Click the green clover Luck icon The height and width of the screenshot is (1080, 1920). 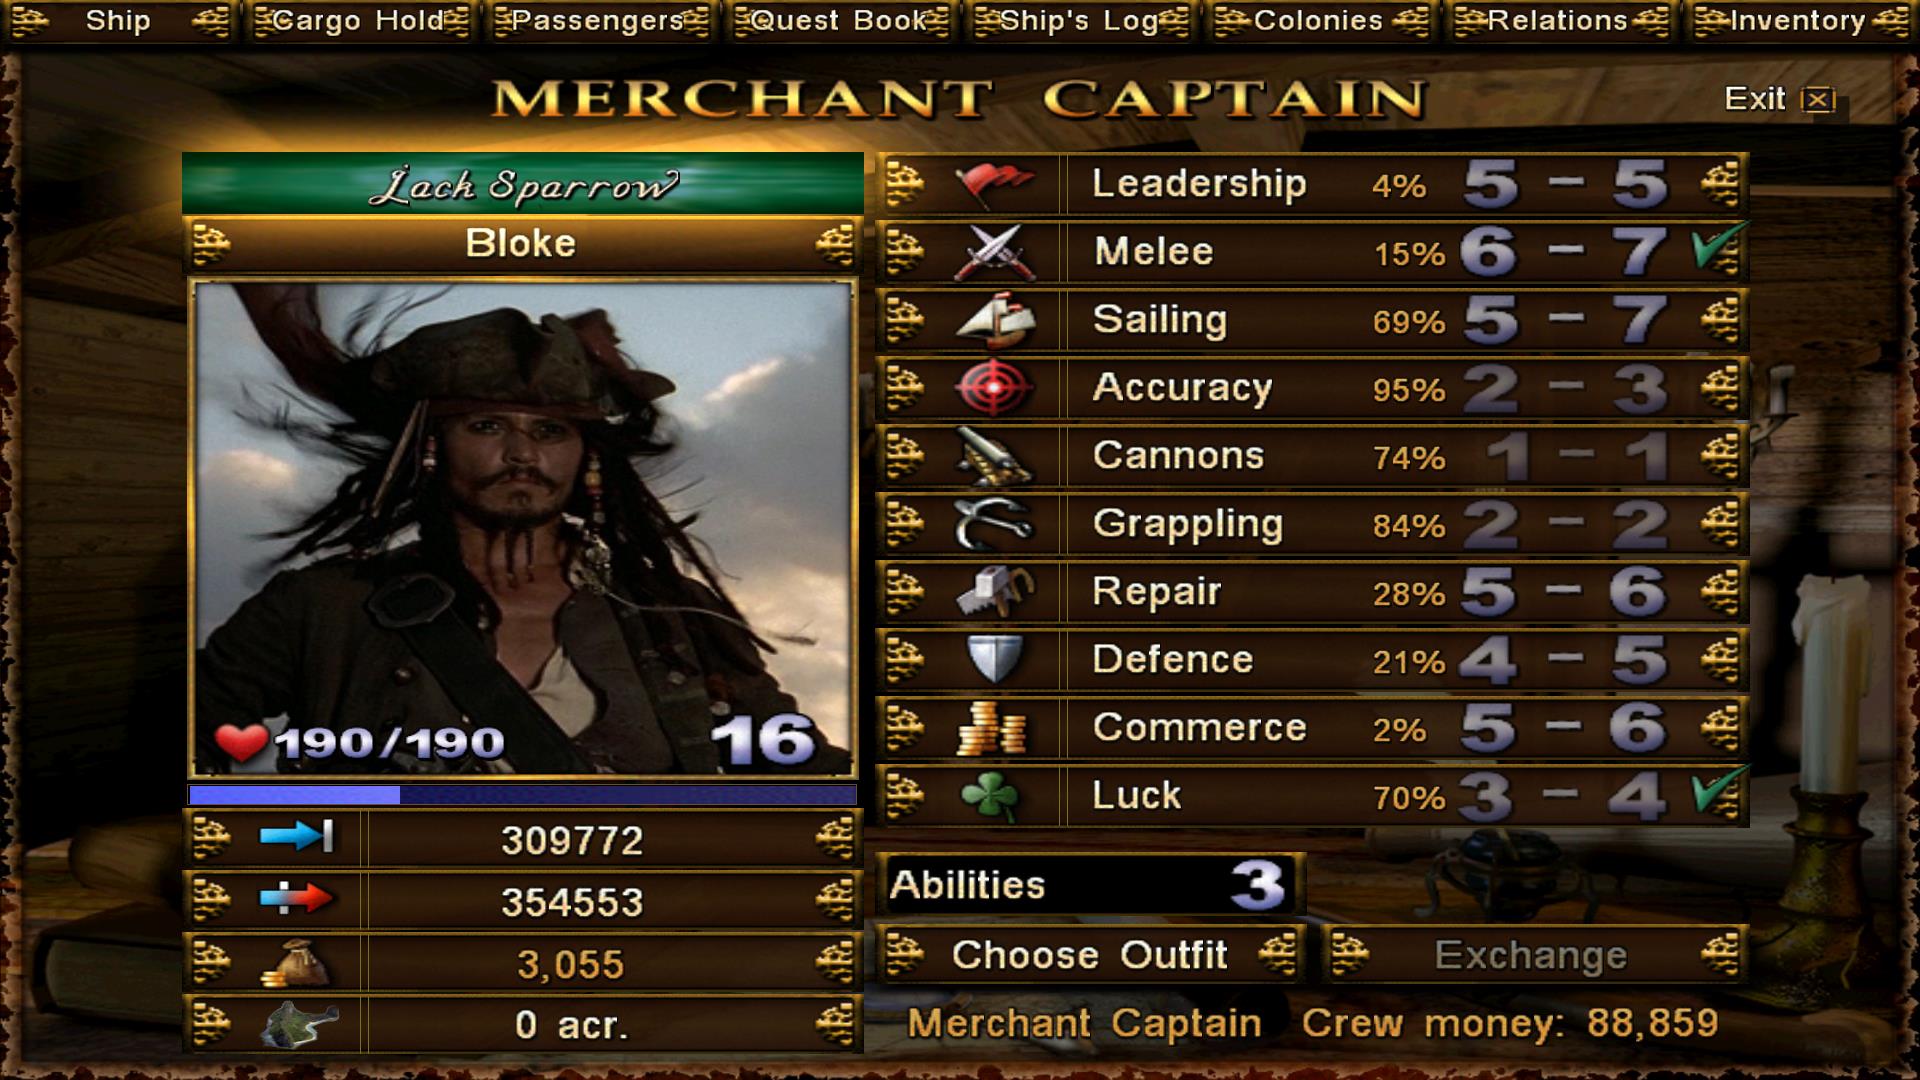(x=990, y=796)
